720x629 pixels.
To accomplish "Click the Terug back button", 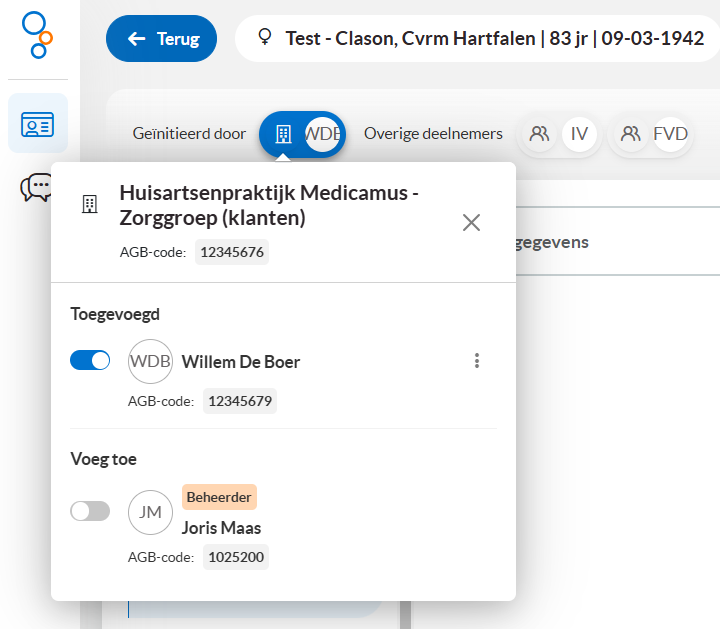I will pos(161,39).
